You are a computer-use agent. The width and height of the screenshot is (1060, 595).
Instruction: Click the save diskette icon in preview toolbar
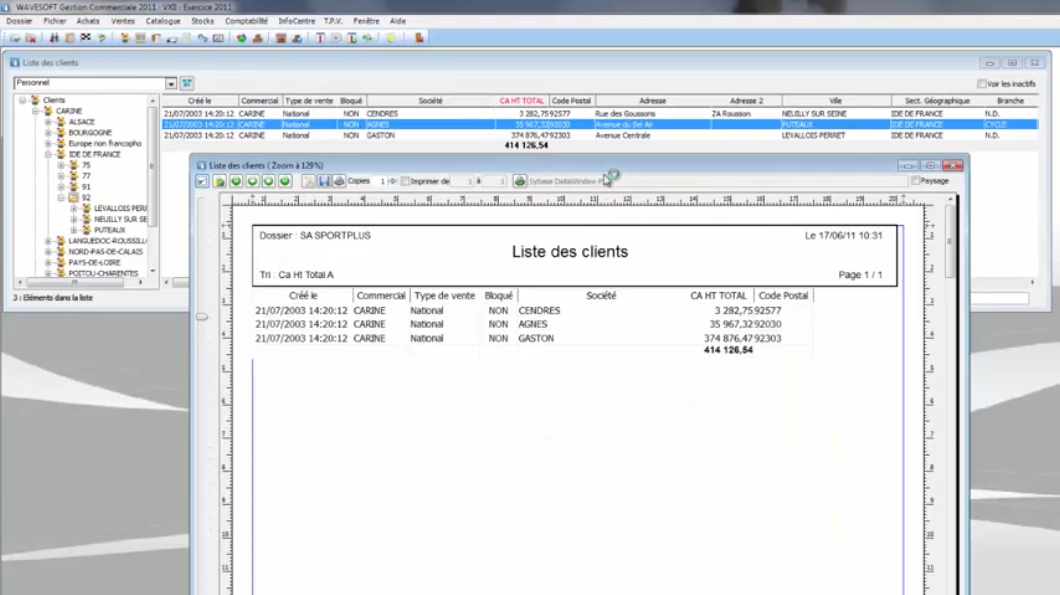pos(324,181)
